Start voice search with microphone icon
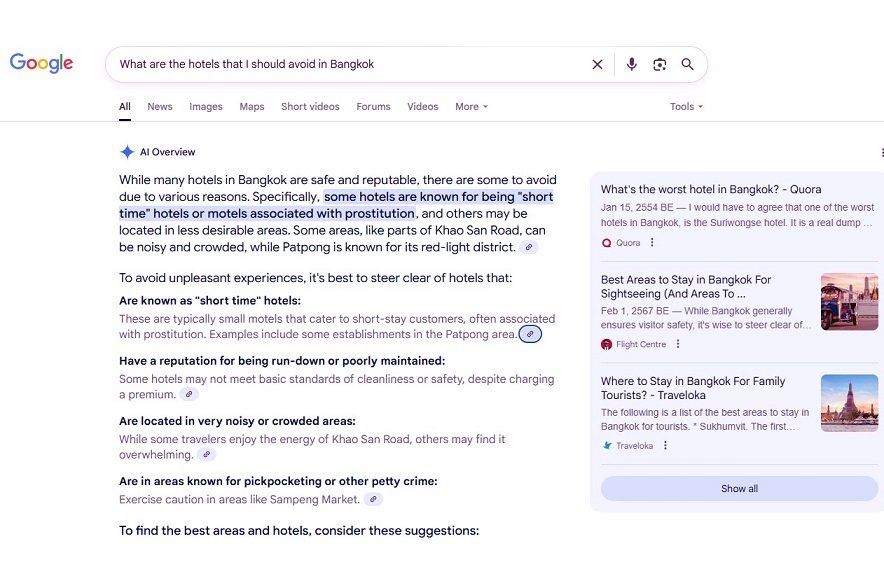Image resolution: width=884 pixels, height=574 pixels. tap(631, 64)
